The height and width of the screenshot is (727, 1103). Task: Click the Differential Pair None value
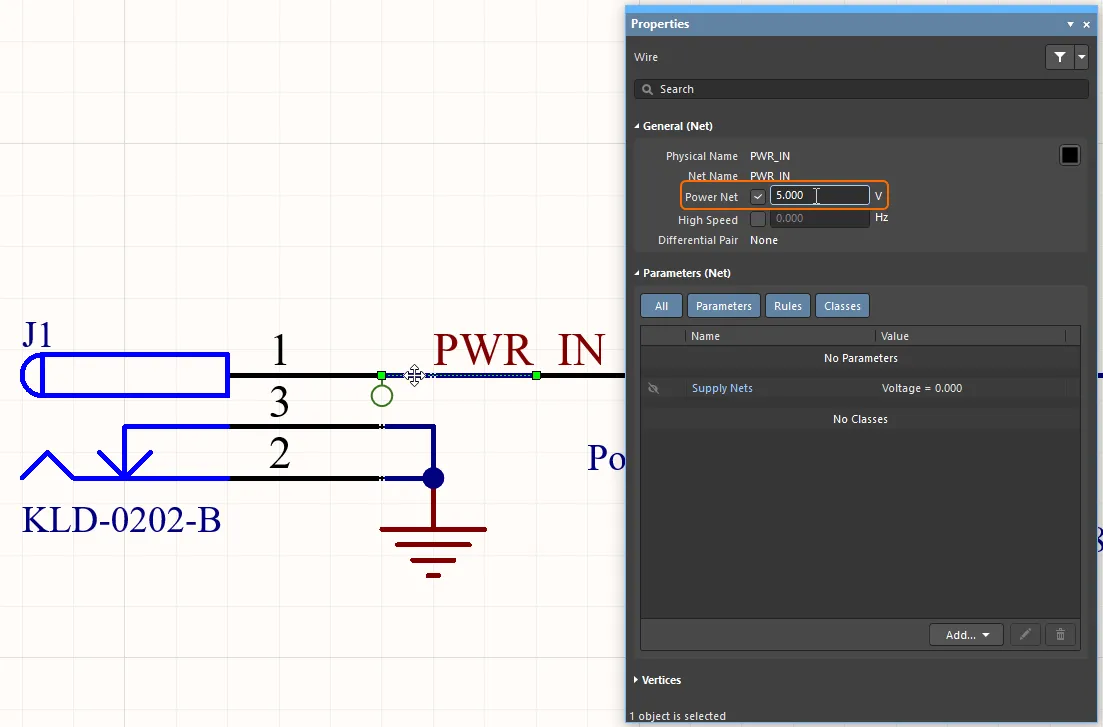764,240
